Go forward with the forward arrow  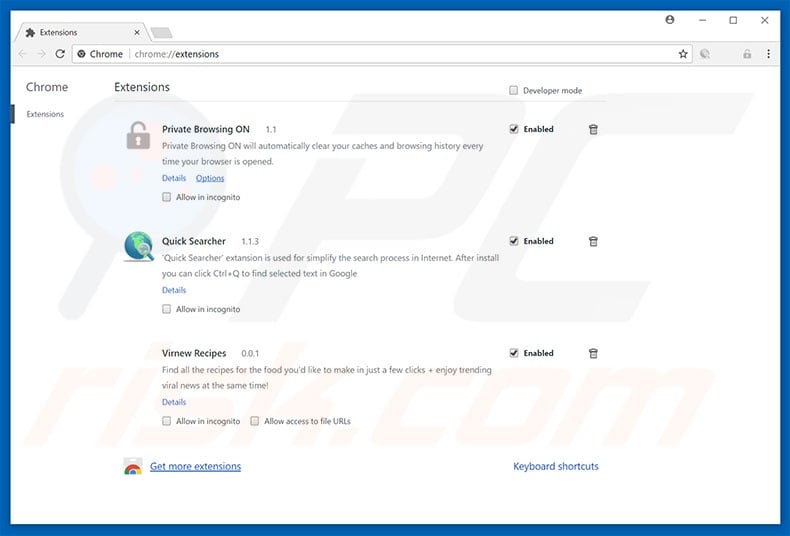[41, 54]
